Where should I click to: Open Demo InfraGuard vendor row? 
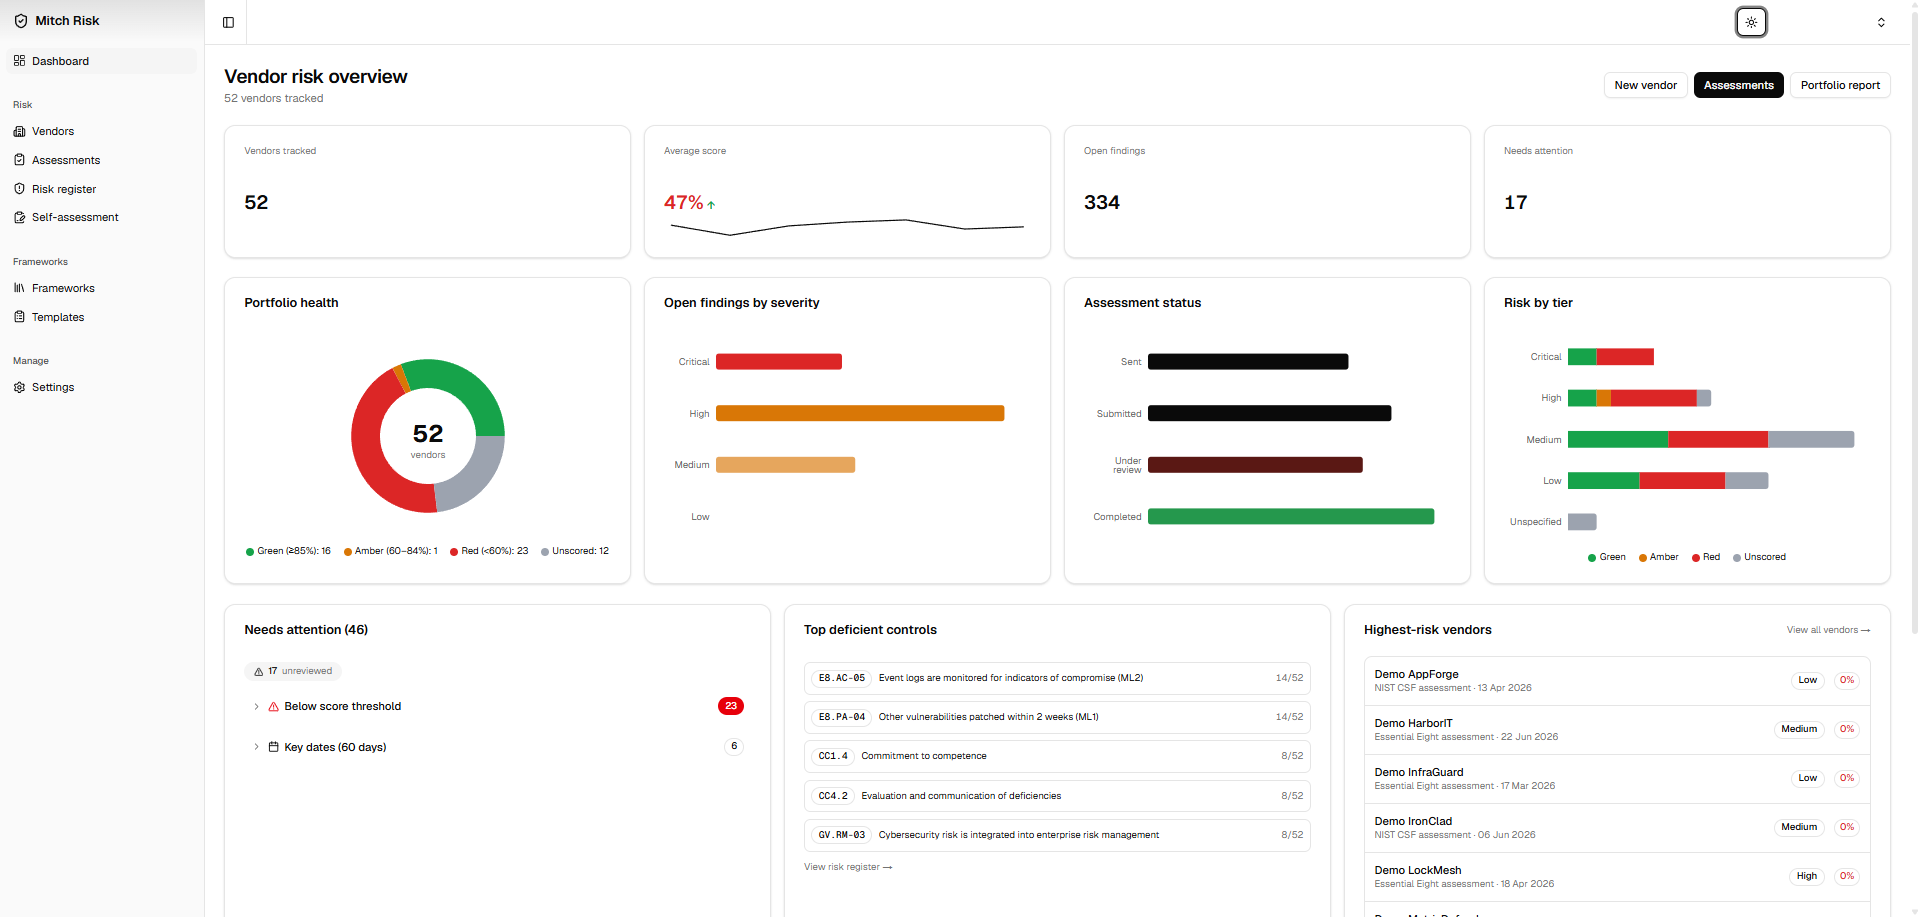(x=1617, y=779)
